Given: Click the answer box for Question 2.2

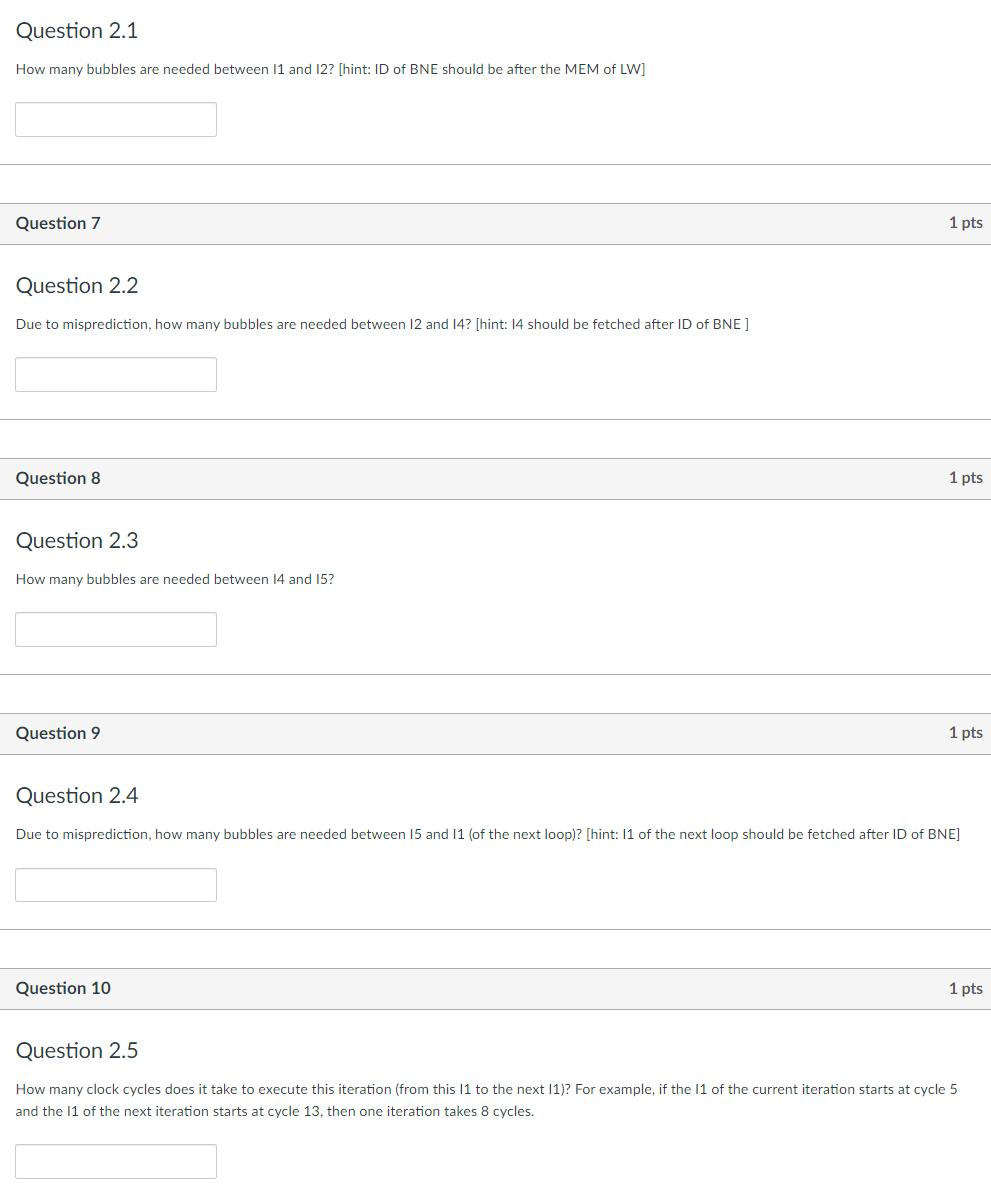Looking at the screenshot, I should (x=115, y=374).
